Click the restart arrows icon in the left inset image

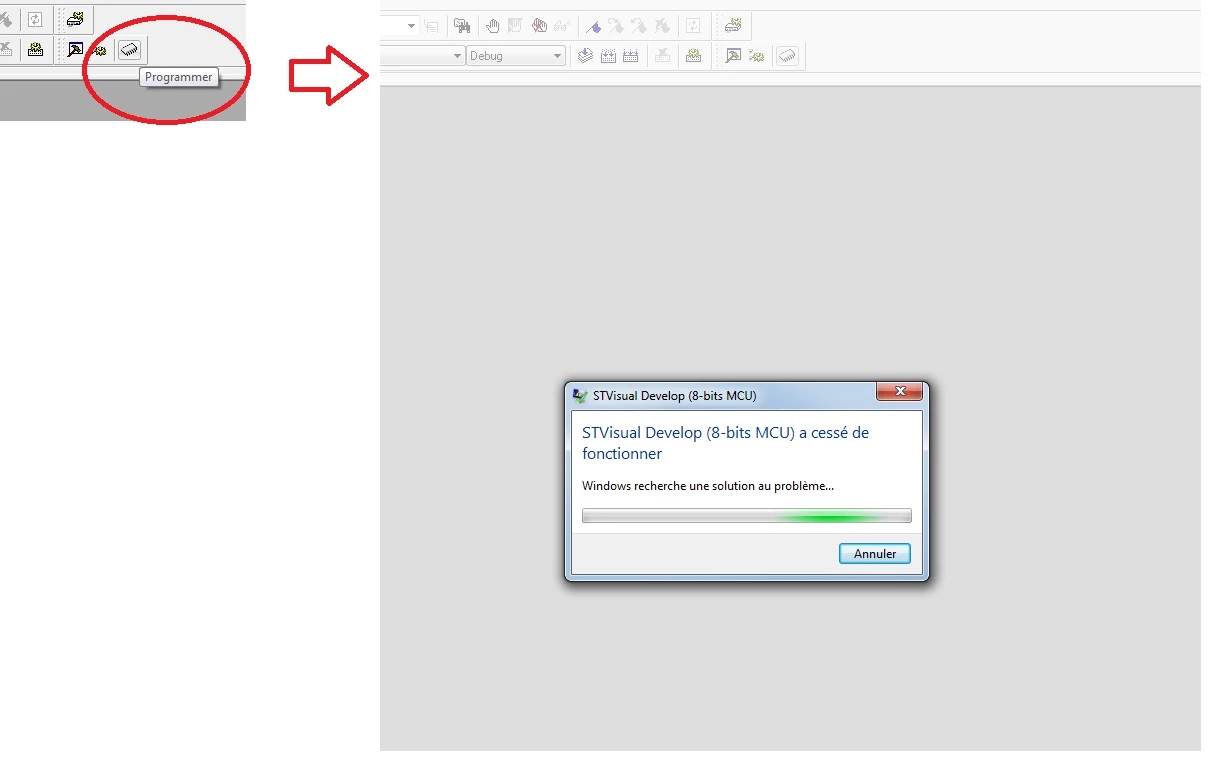(35, 19)
